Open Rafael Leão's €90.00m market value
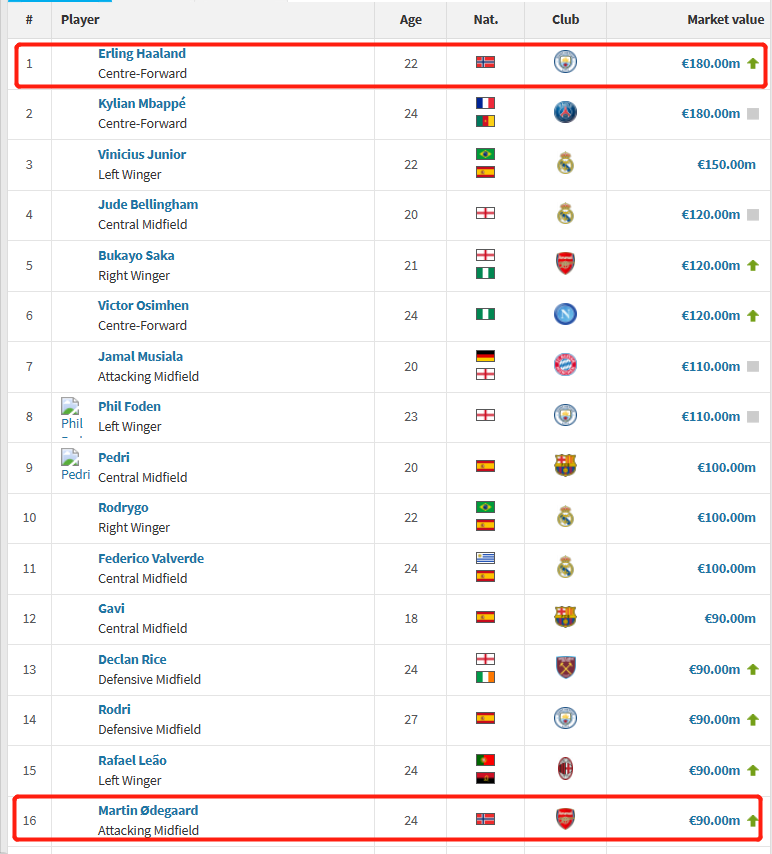This screenshot has width=772, height=854. tap(714, 770)
